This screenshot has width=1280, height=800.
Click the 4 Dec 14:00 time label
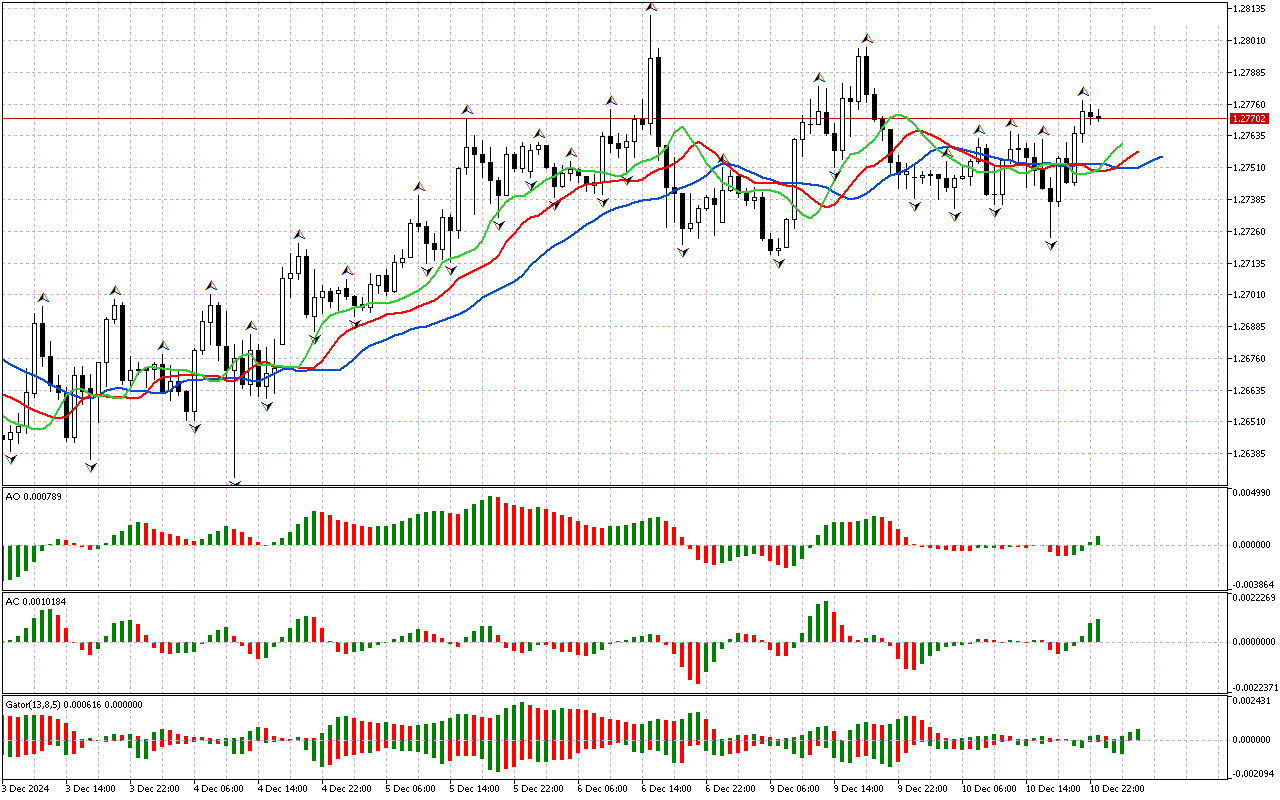(284, 788)
